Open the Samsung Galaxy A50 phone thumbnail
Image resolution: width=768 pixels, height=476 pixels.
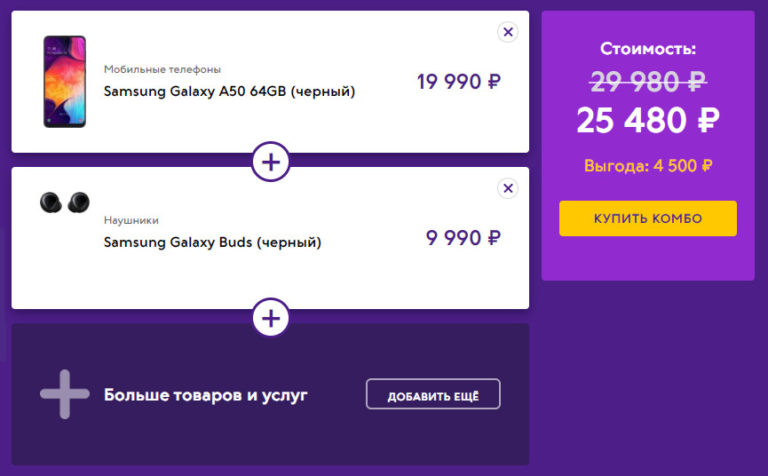pos(64,82)
